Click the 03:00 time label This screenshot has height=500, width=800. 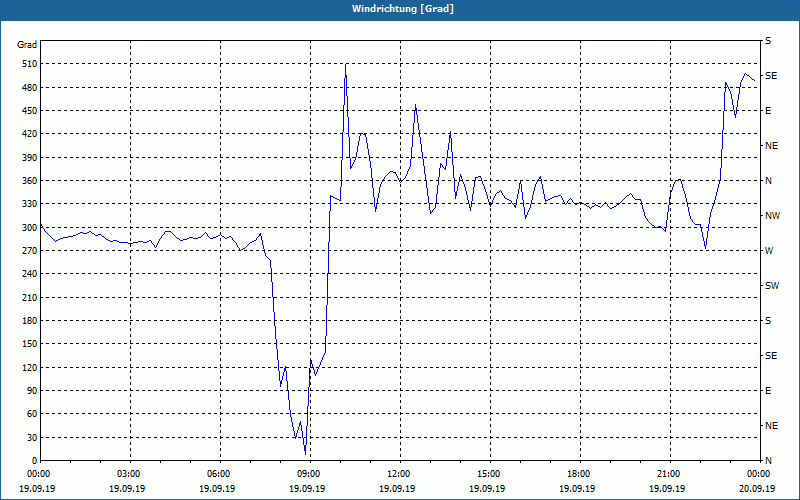click(128, 474)
